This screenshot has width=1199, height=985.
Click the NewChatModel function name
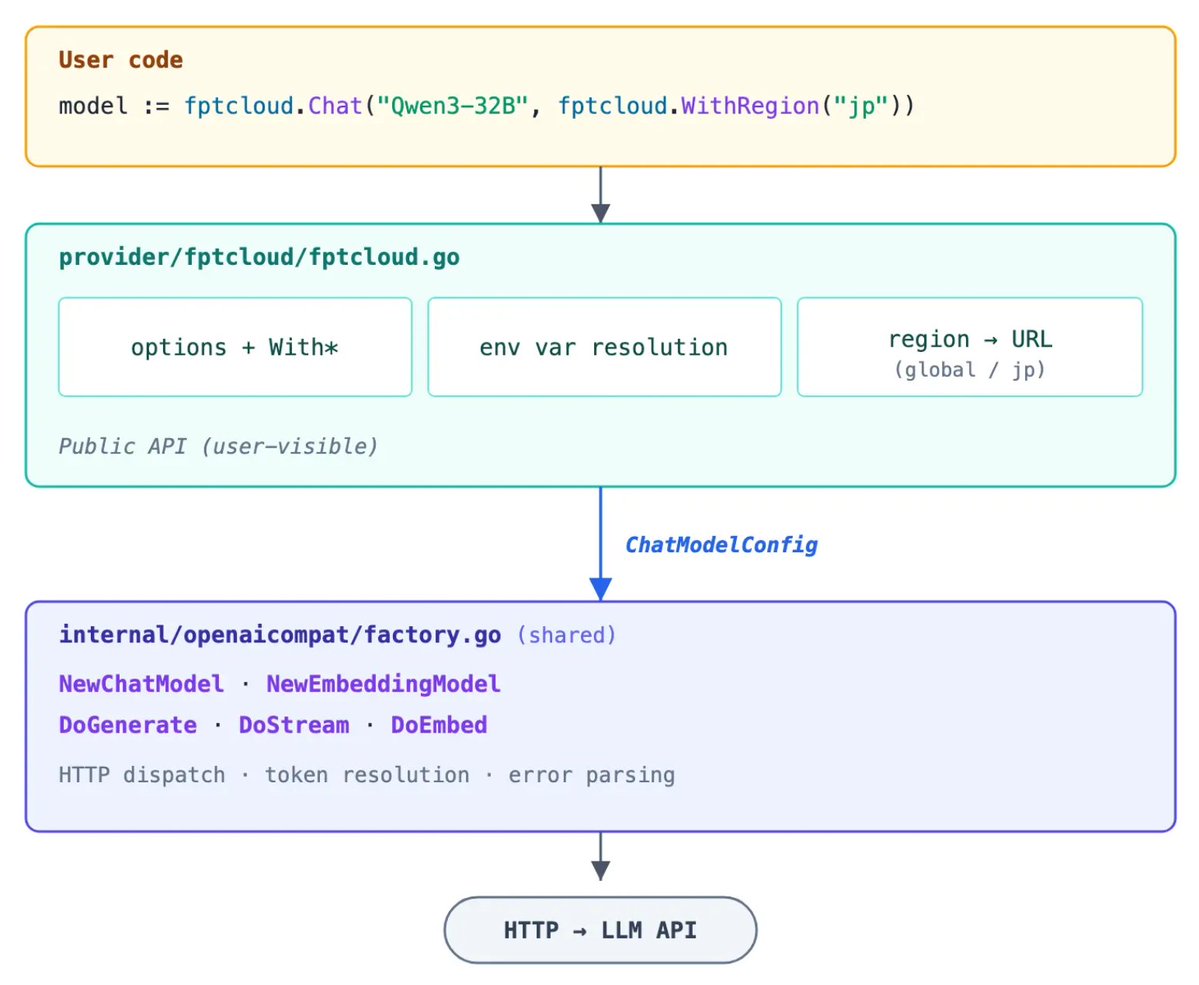point(141,684)
